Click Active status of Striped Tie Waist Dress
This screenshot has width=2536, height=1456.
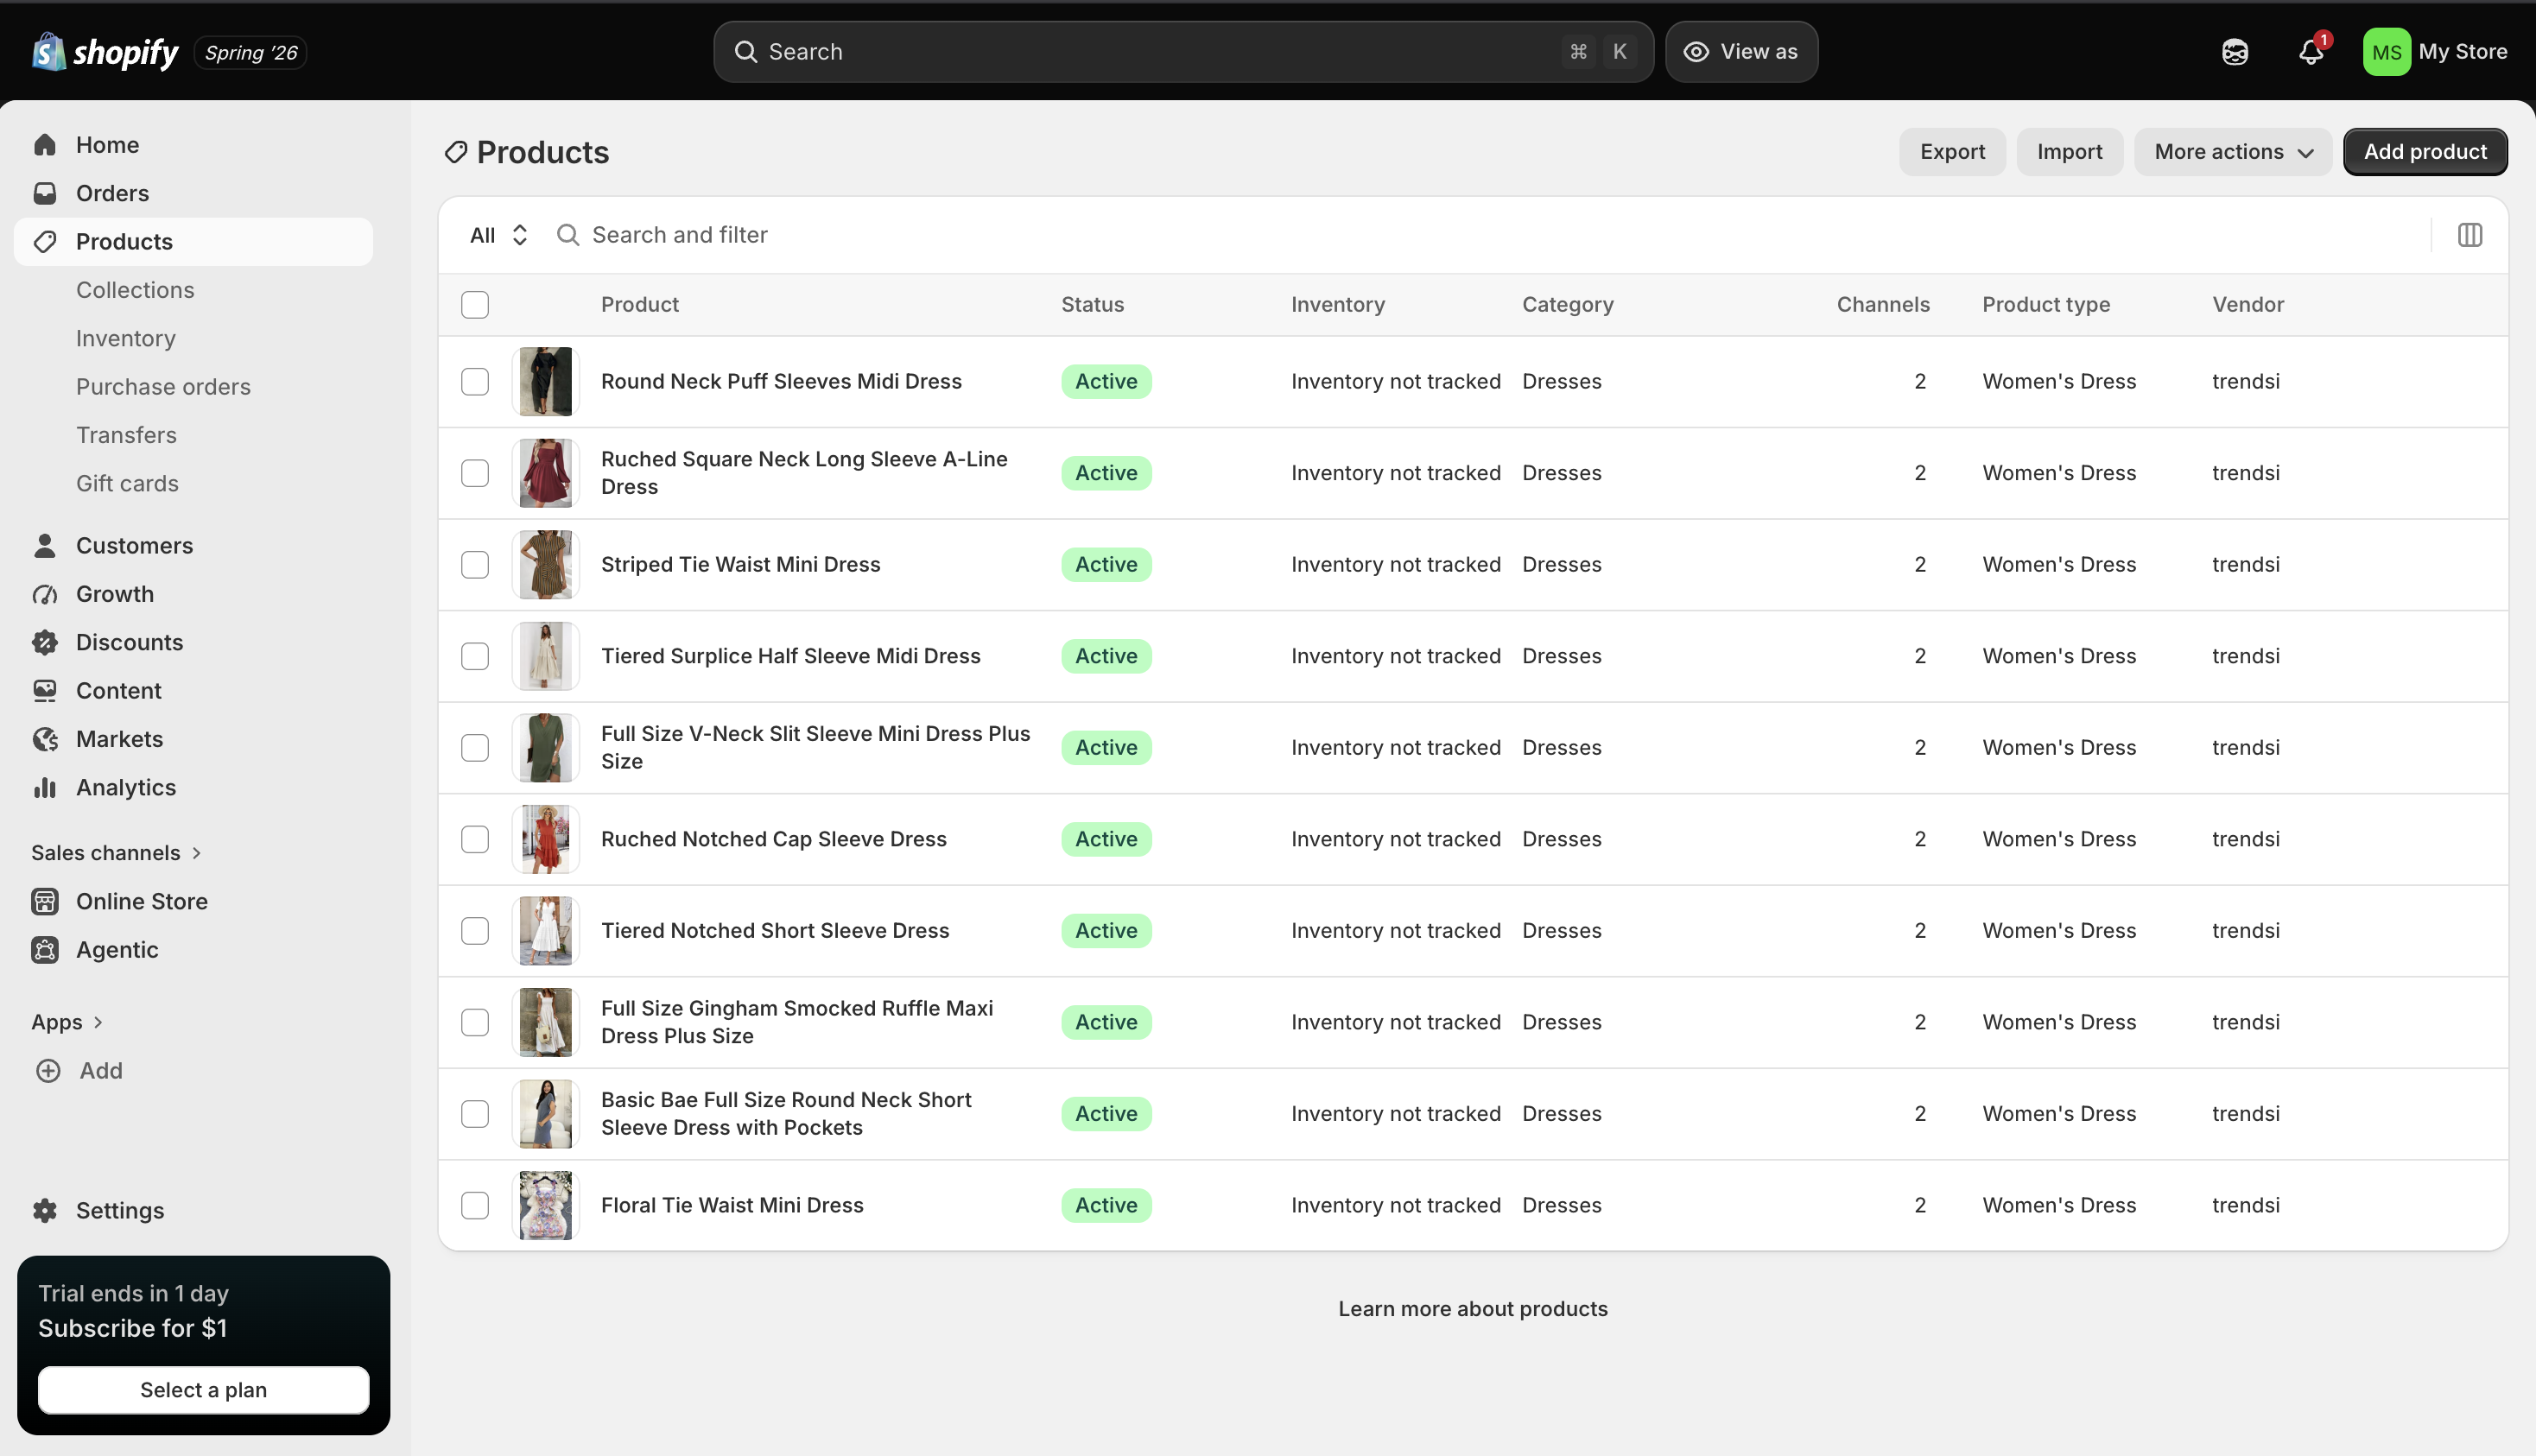pyautogui.click(x=1106, y=564)
